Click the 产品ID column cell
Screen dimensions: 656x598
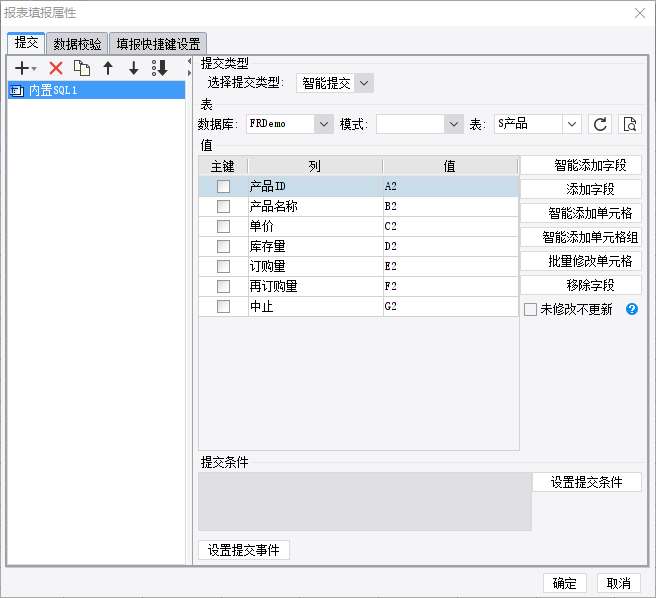[315, 186]
